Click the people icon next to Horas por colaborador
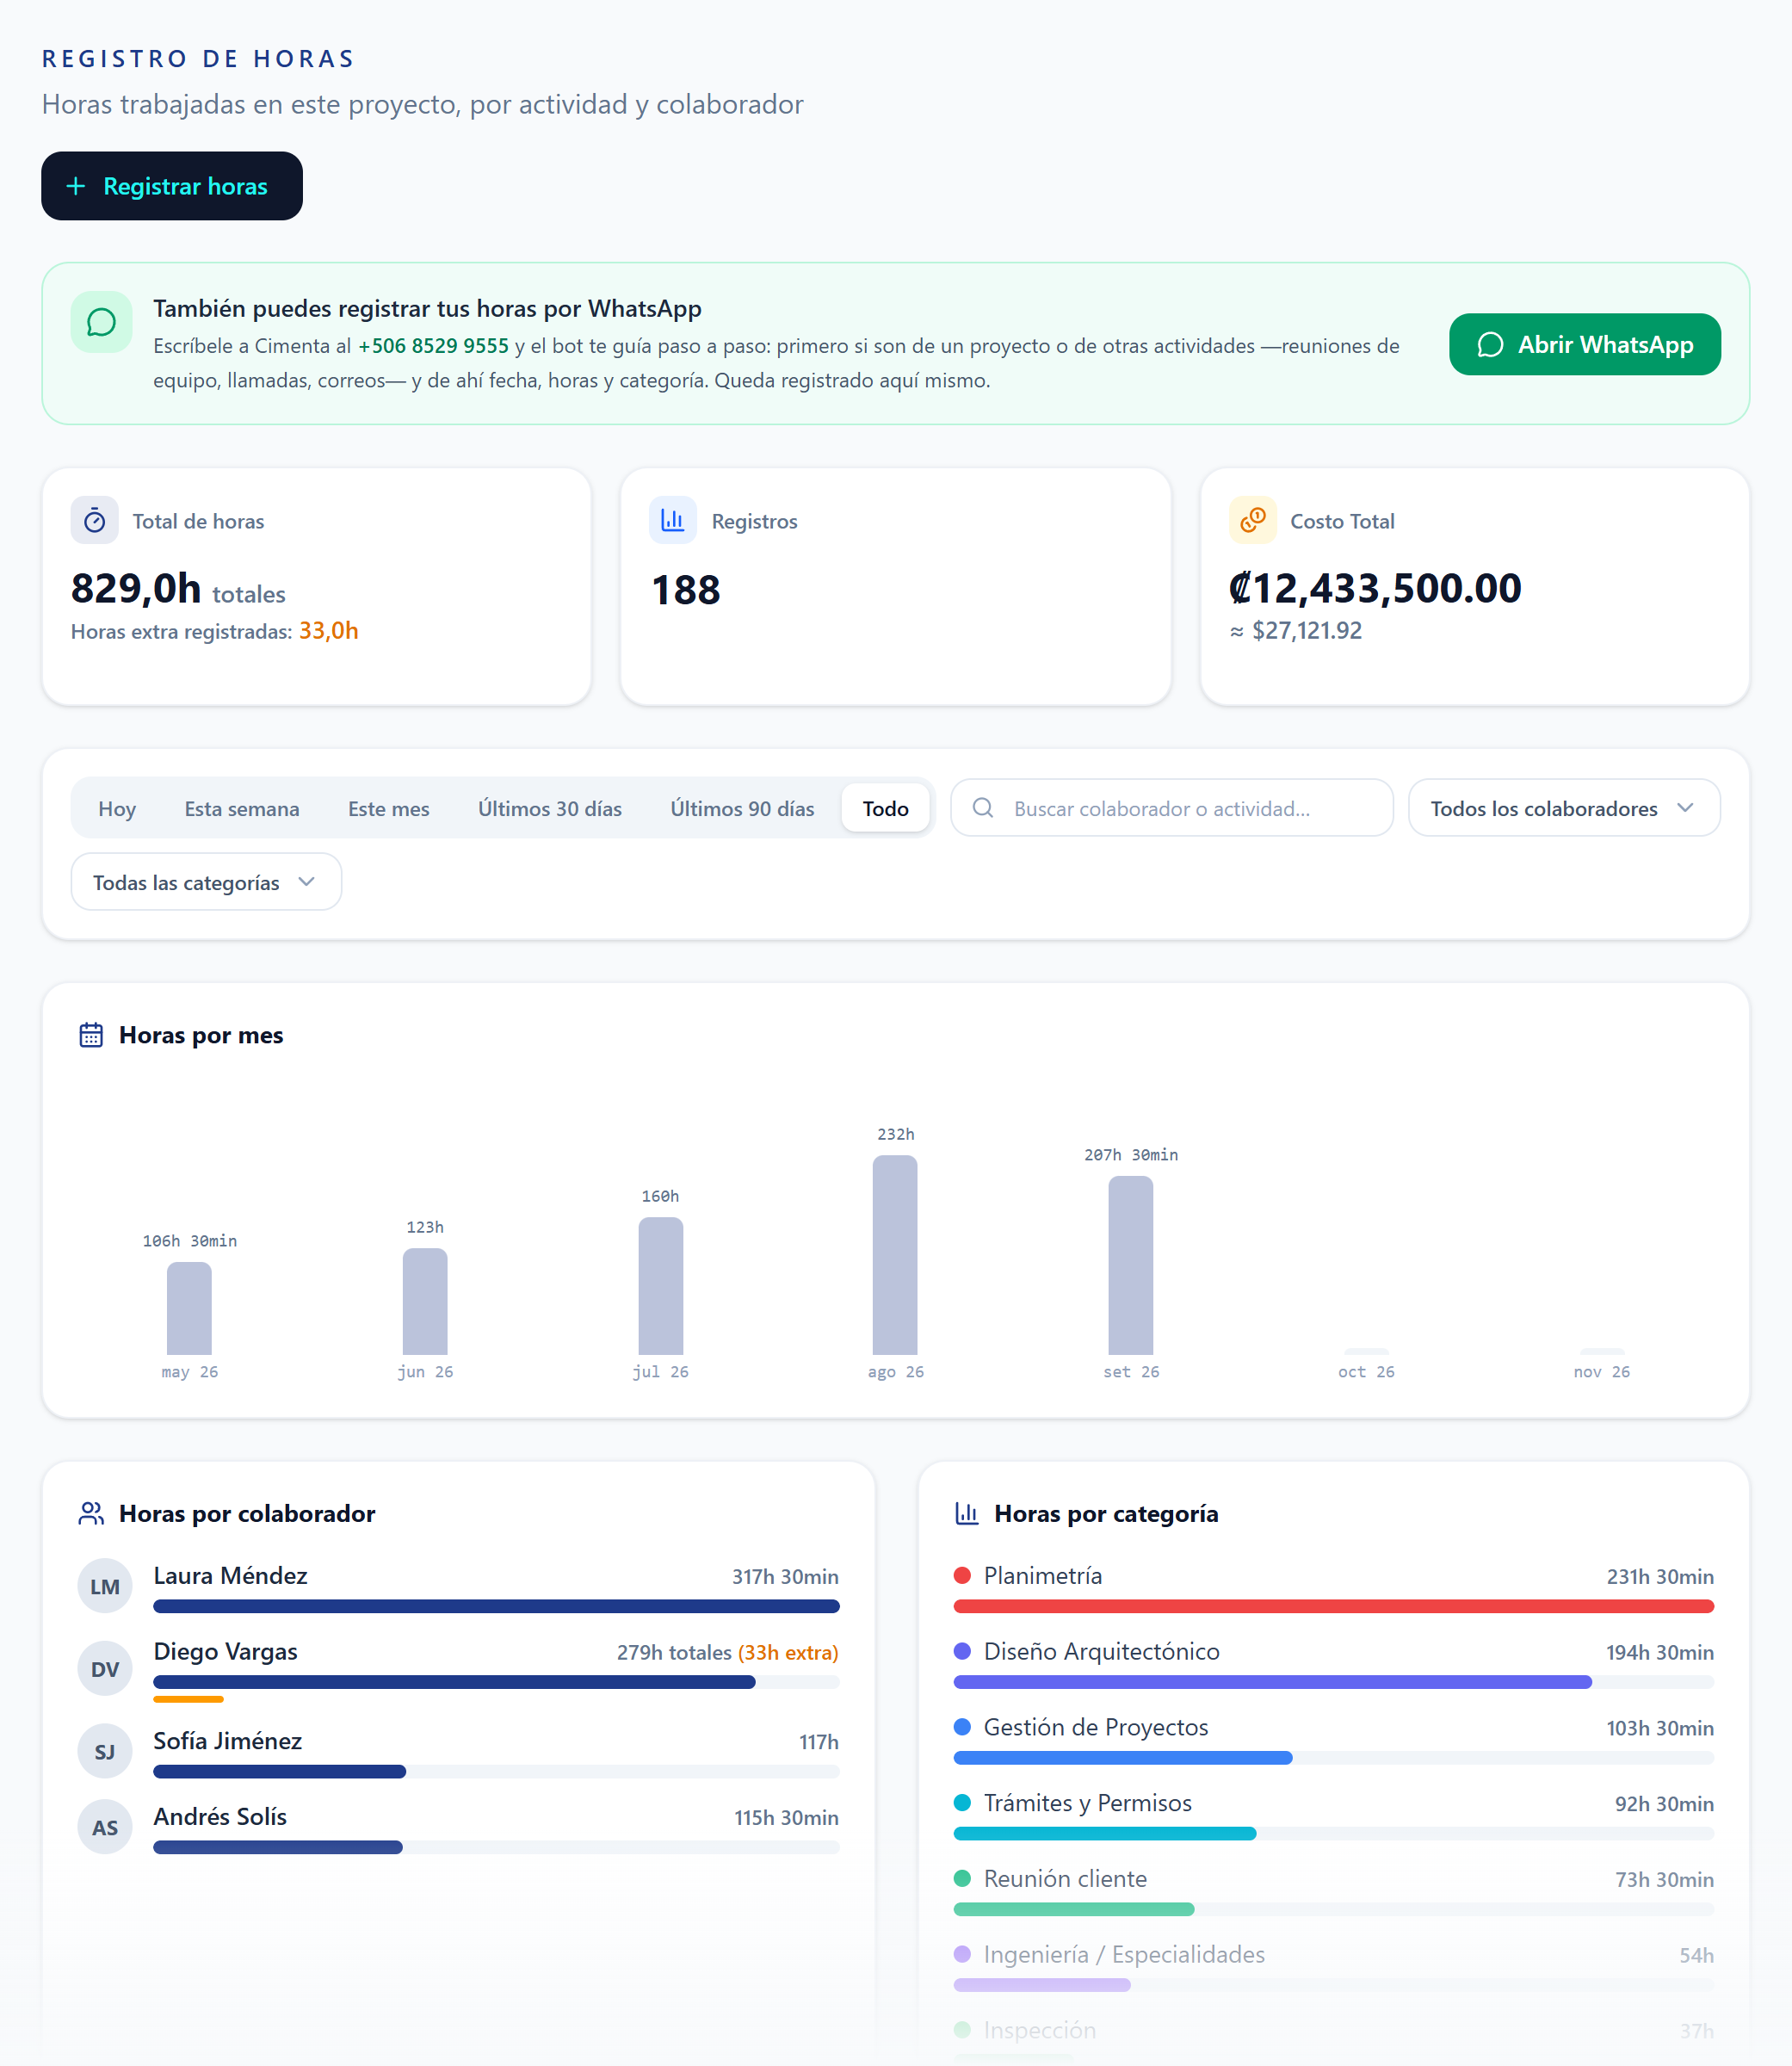The width and height of the screenshot is (1792, 2066). click(x=91, y=1513)
